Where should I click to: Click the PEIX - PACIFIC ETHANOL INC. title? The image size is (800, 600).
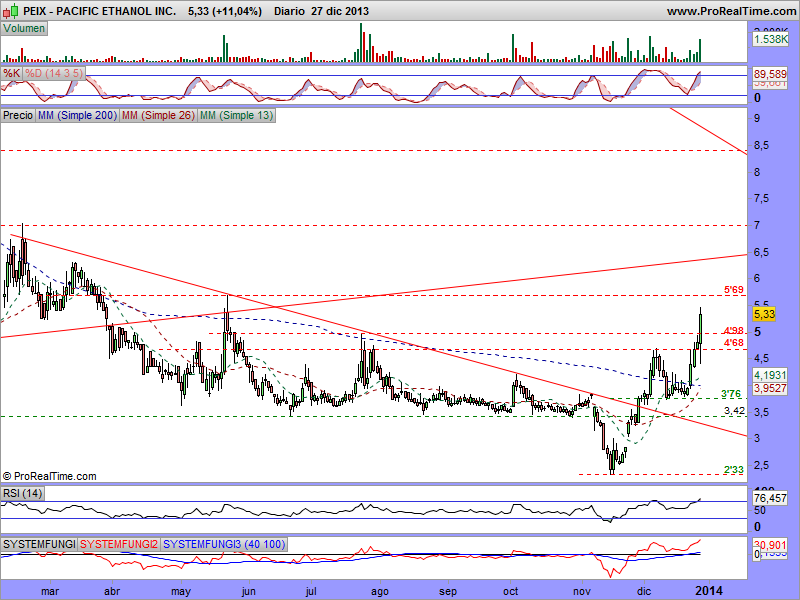(x=99, y=11)
